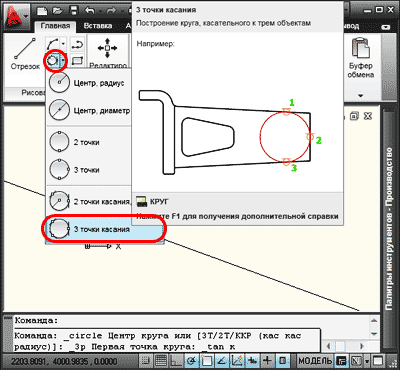Click the clean screen icon at status bar end
400x370 pixels.
point(377,361)
